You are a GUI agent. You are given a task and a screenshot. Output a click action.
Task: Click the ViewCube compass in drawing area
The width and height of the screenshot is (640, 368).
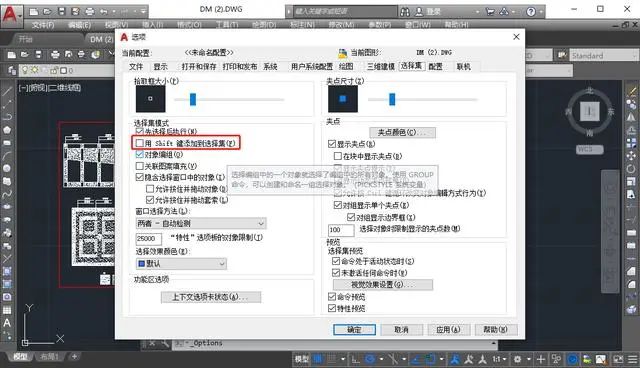[590, 111]
